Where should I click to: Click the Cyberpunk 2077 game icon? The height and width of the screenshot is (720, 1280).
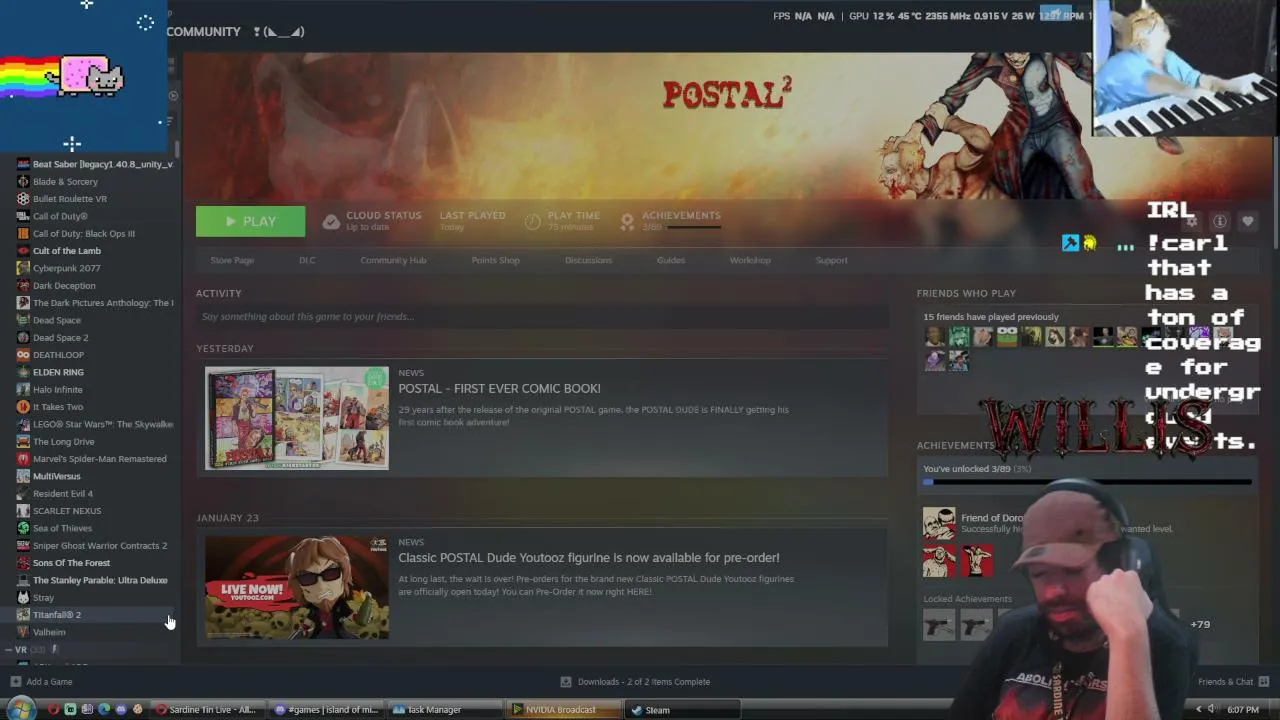tap(23, 268)
